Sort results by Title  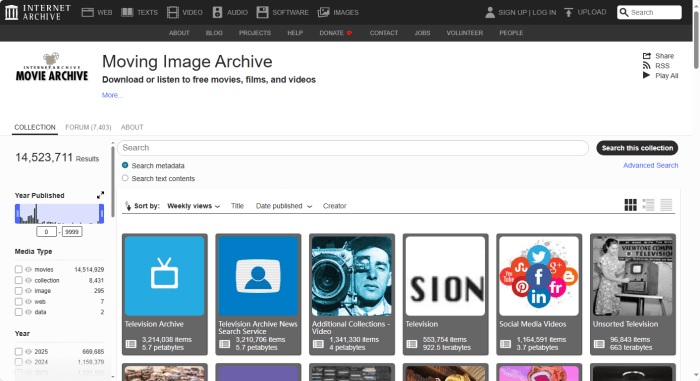237,206
